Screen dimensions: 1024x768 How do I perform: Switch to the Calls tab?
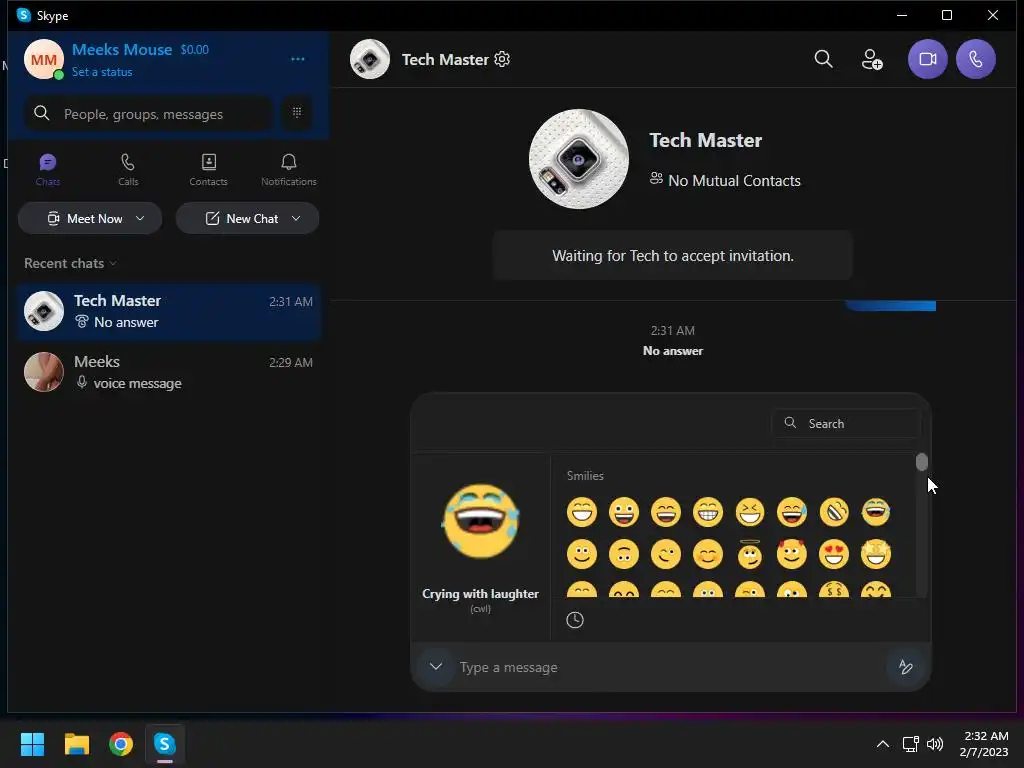(x=128, y=170)
